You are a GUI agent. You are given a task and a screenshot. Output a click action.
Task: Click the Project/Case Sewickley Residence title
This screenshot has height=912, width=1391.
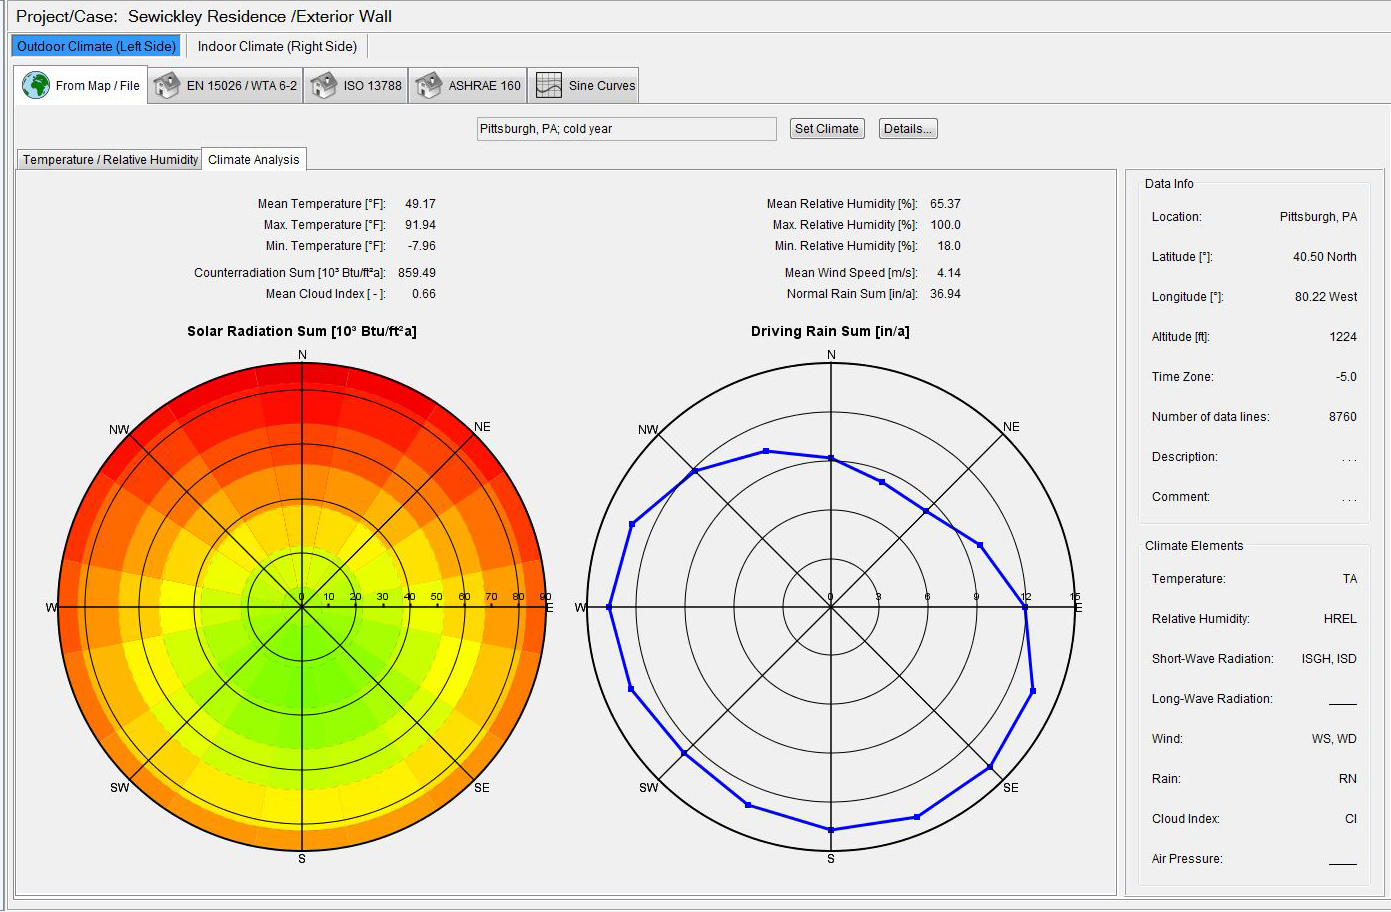click(x=204, y=16)
